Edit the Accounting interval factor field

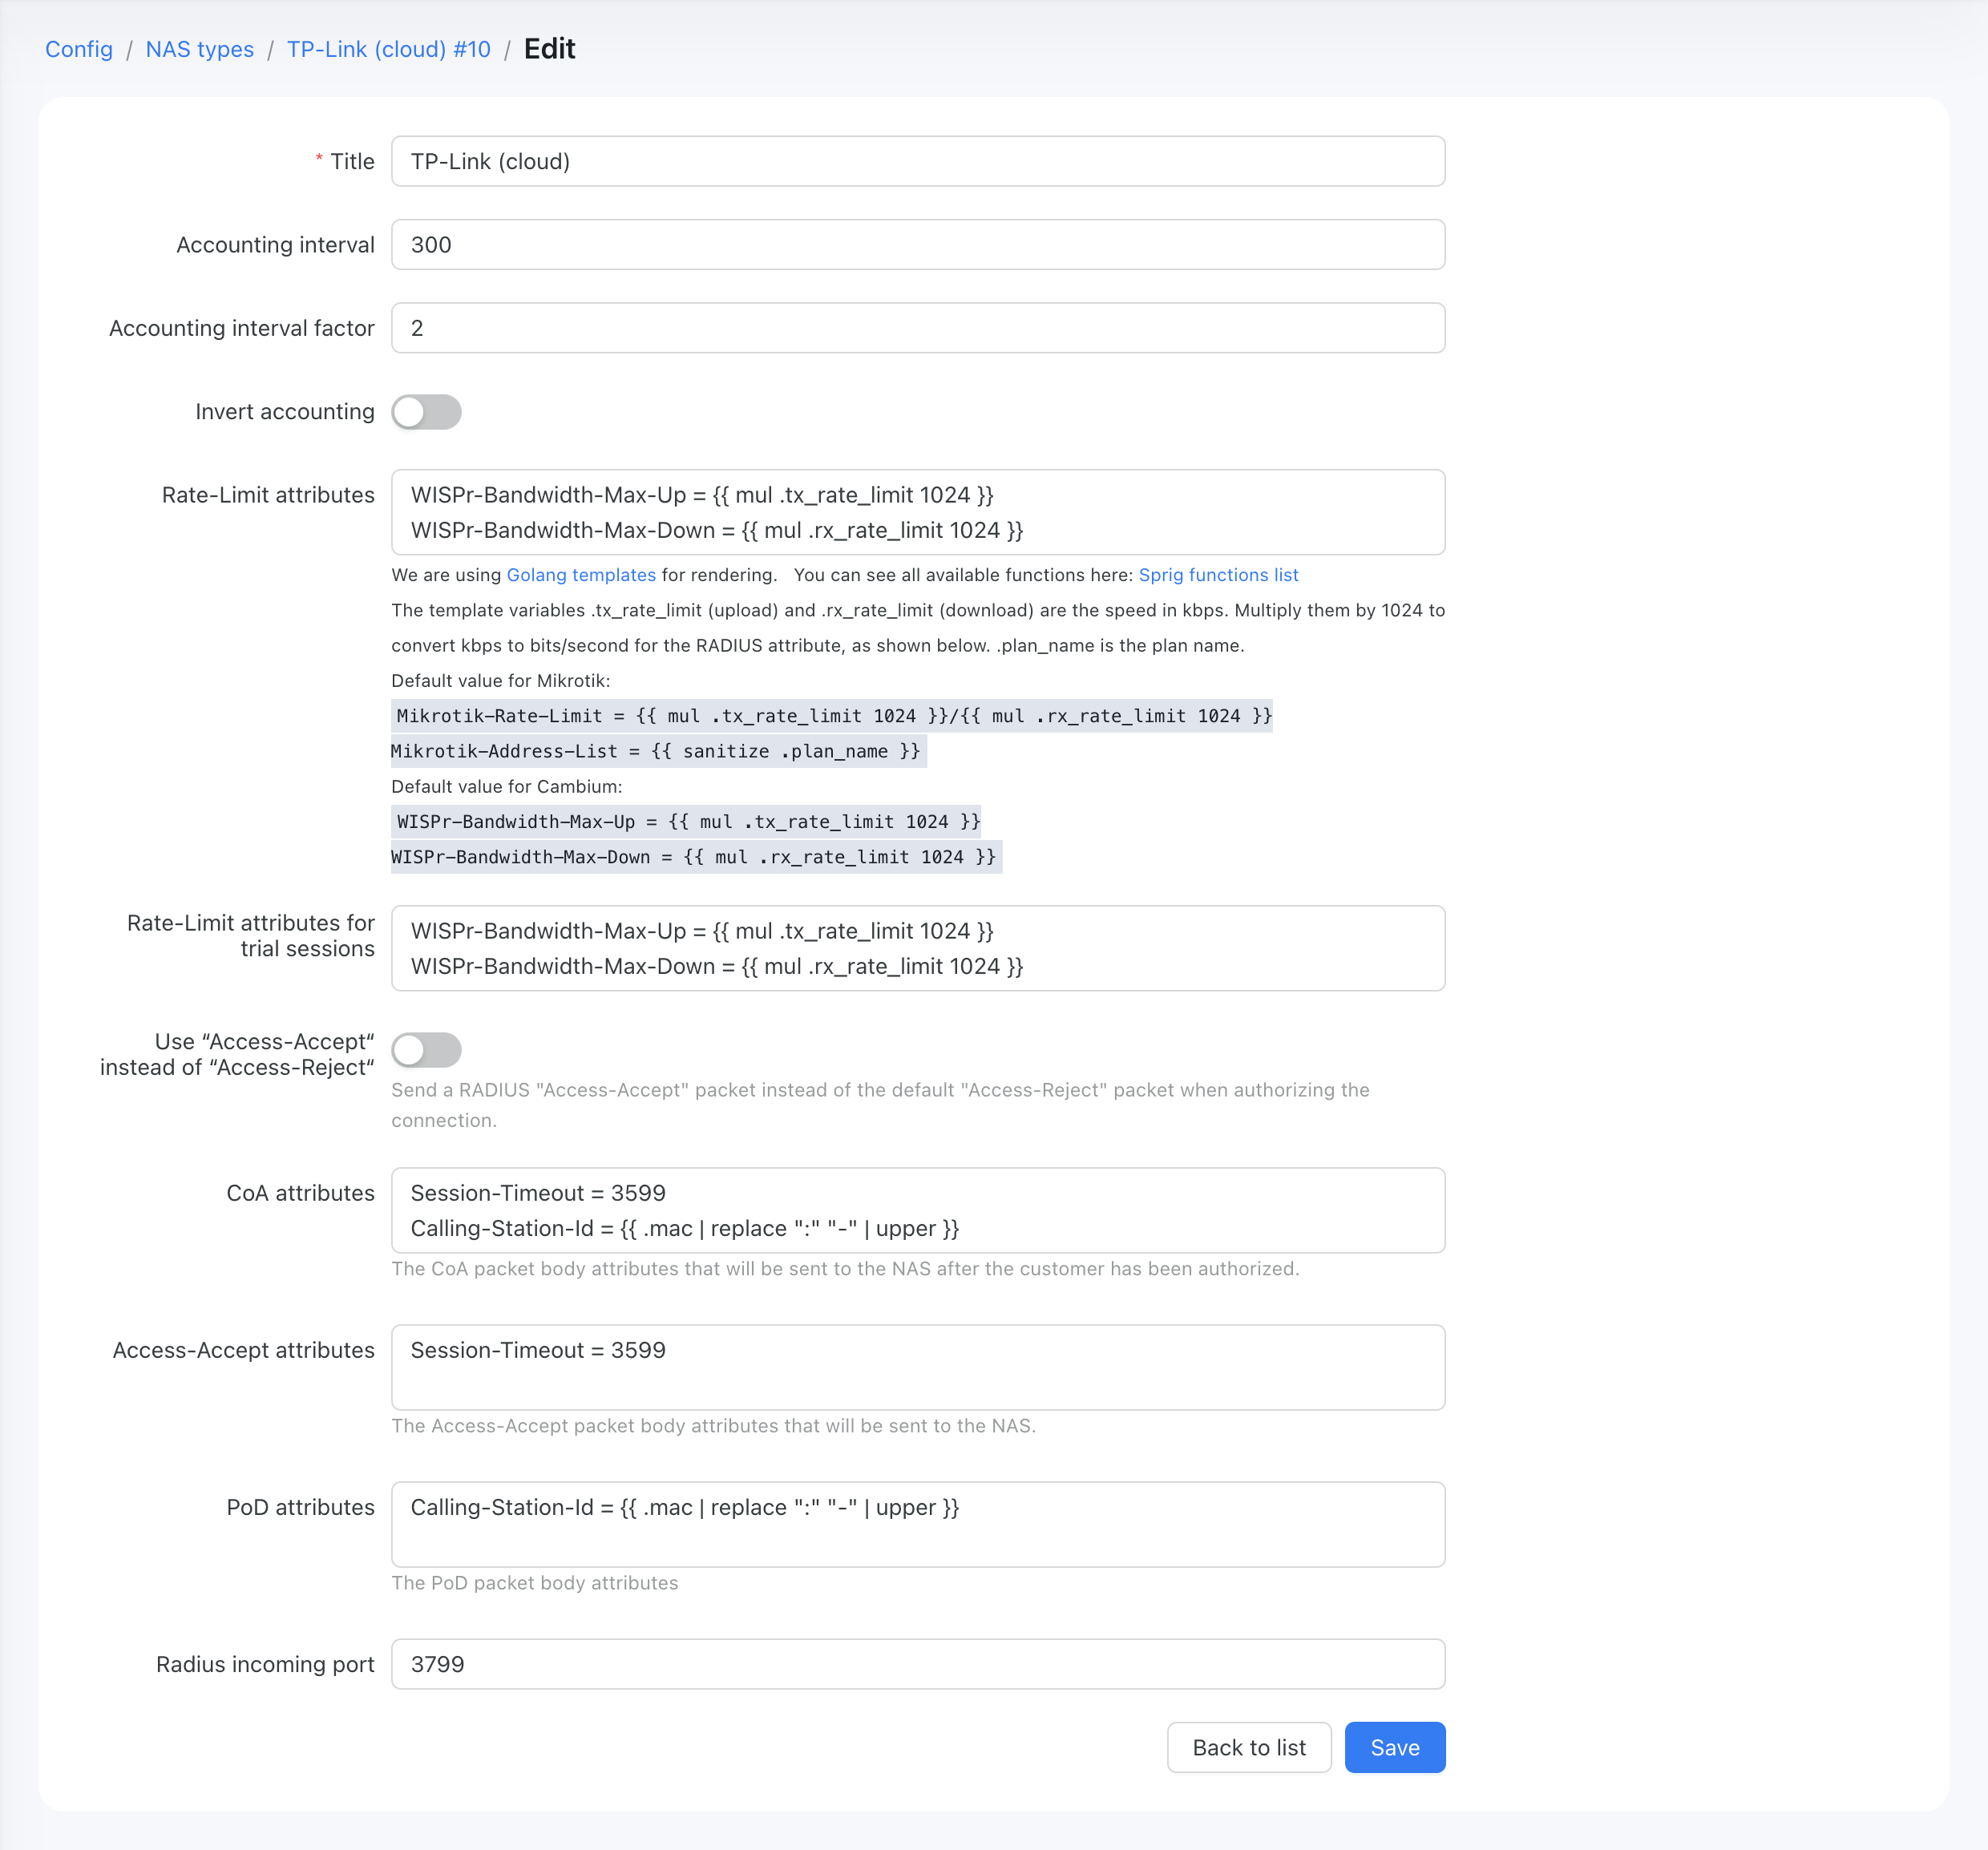tap(918, 328)
